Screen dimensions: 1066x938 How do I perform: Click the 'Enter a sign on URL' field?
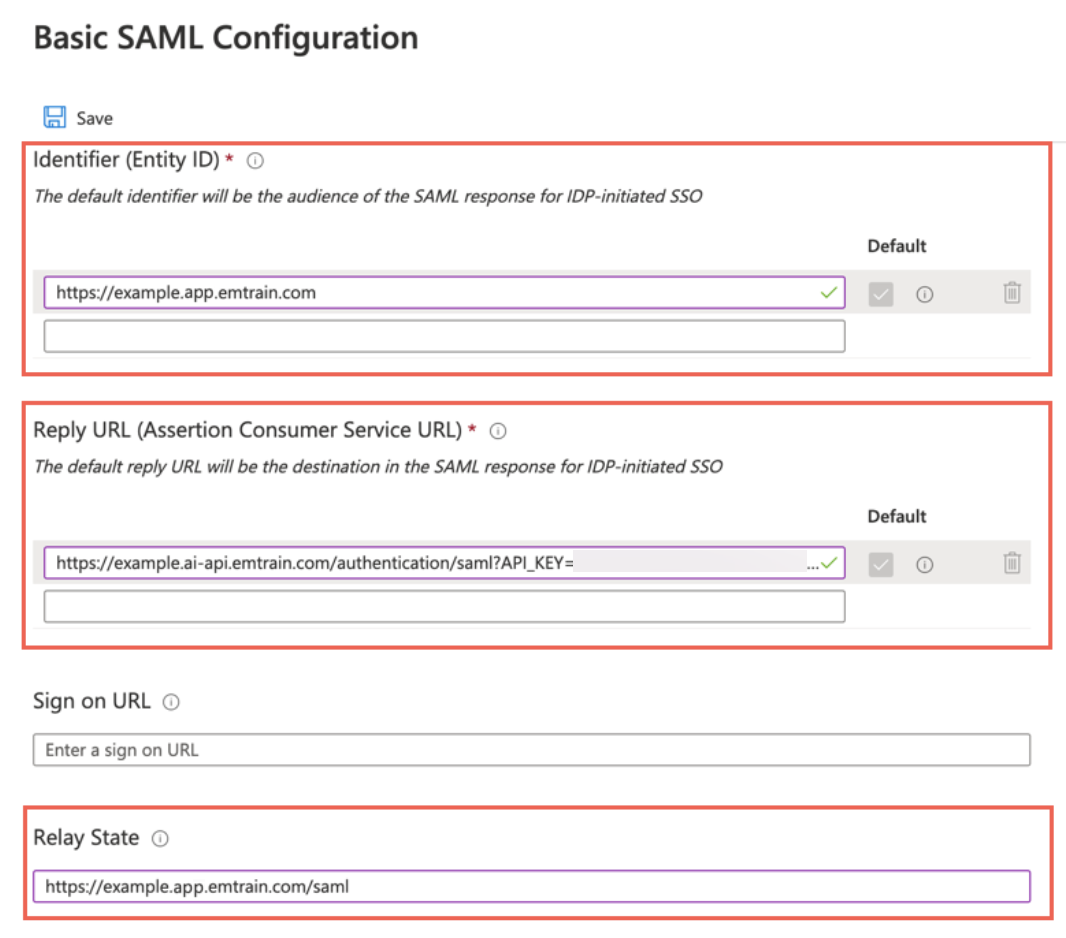[x=530, y=750]
